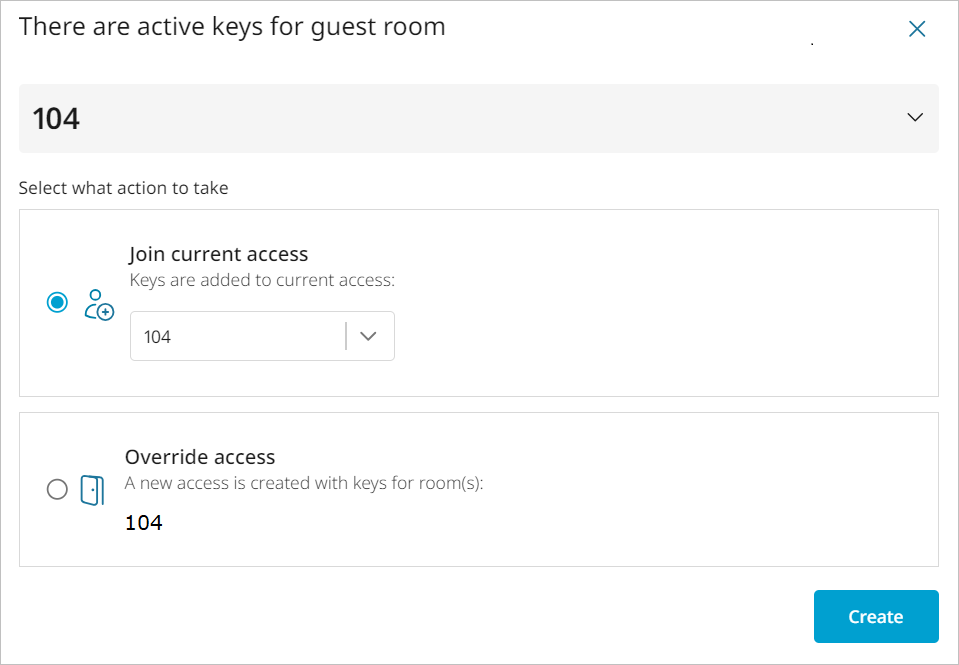Image resolution: width=959 pixels, height=665 pixels.
Task: Click the Override access heading
Action: 199,457
